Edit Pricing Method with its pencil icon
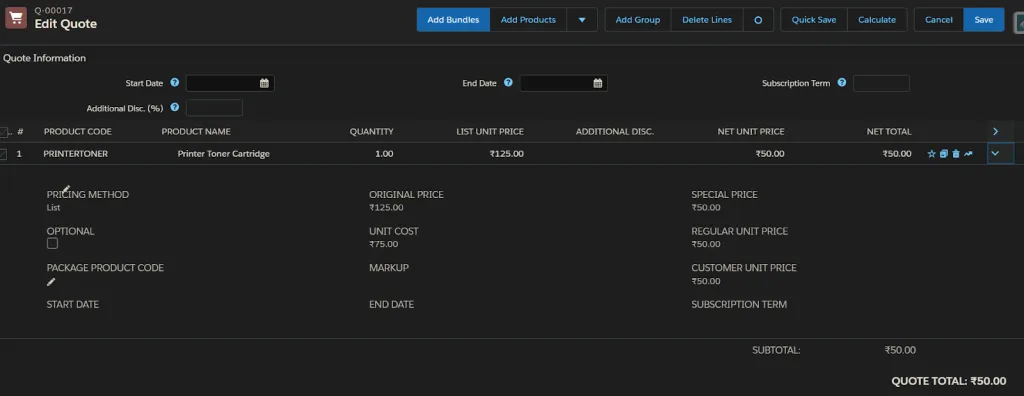Viewport: 1024px width, 396px height. pos(66,189)
